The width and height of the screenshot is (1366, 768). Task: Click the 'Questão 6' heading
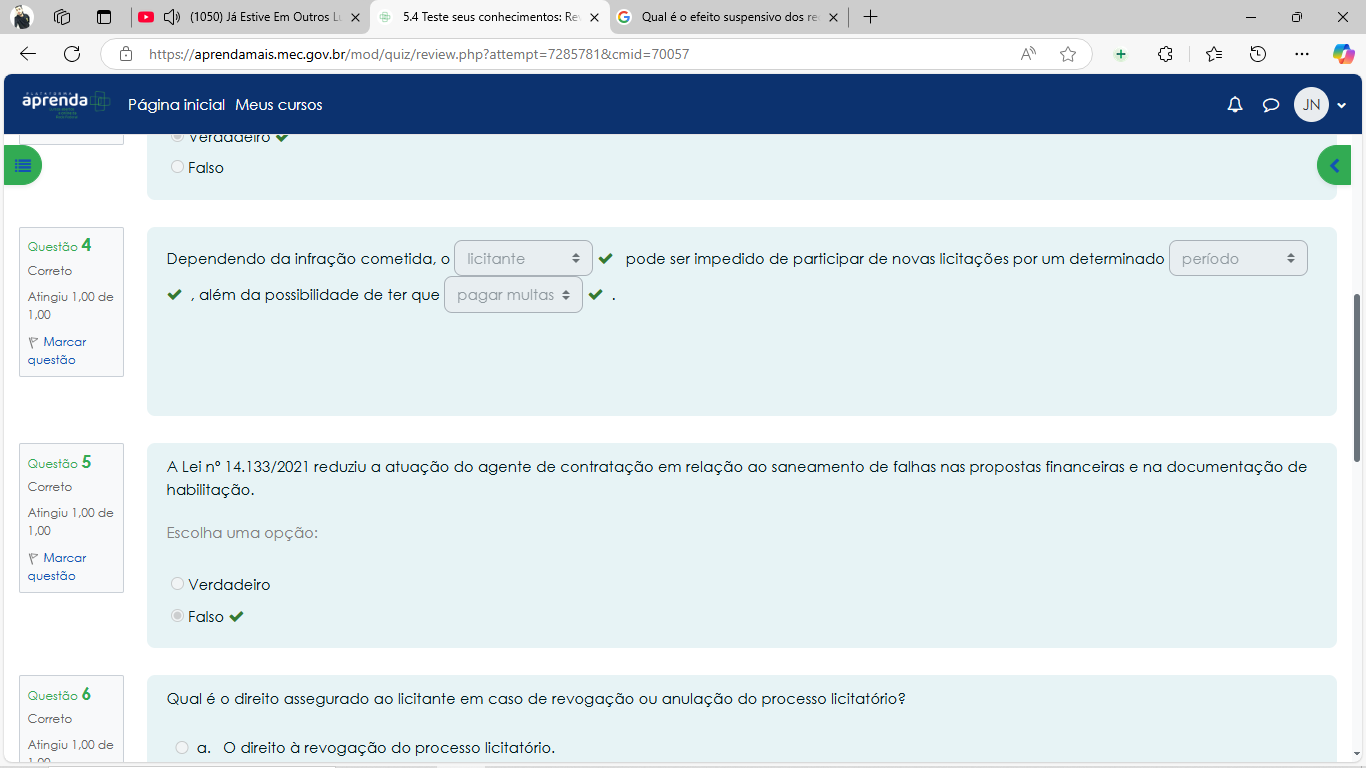[x=59, y=694]
